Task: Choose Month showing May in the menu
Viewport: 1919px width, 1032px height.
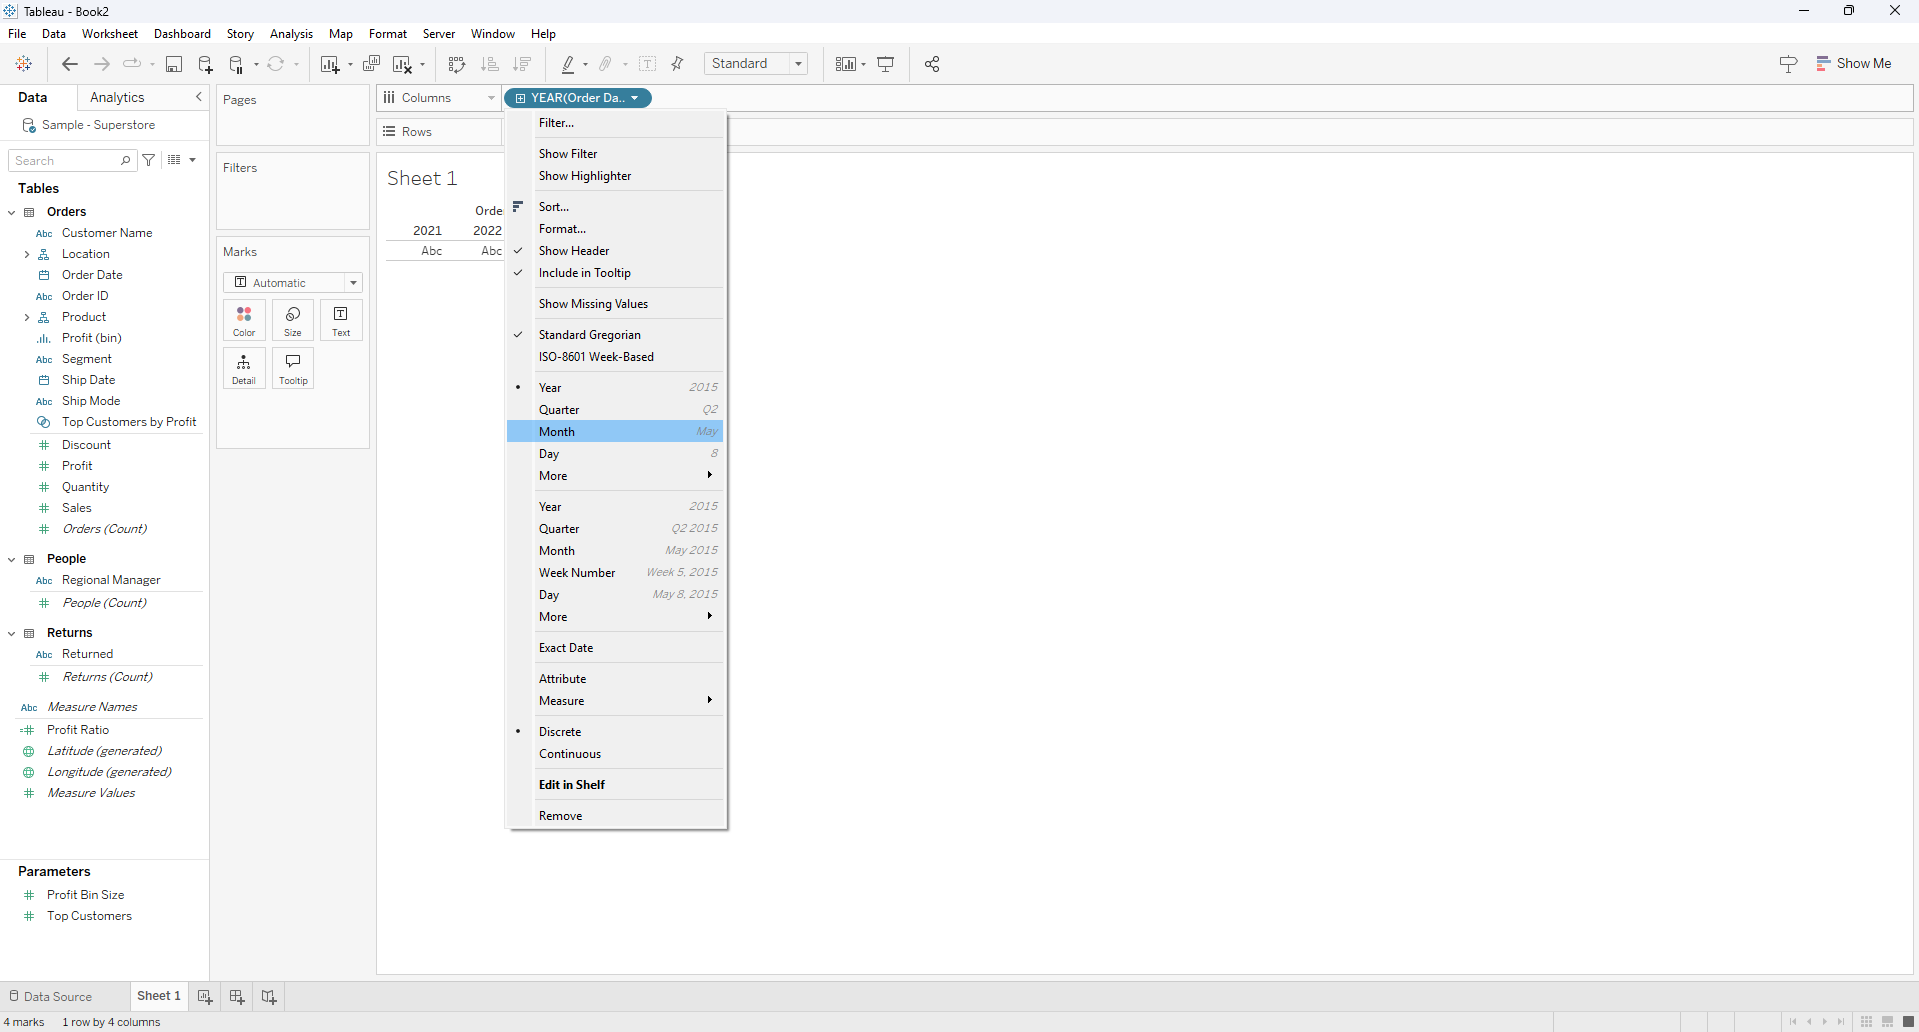Action: pyautogui.click(x=615, y=432)
